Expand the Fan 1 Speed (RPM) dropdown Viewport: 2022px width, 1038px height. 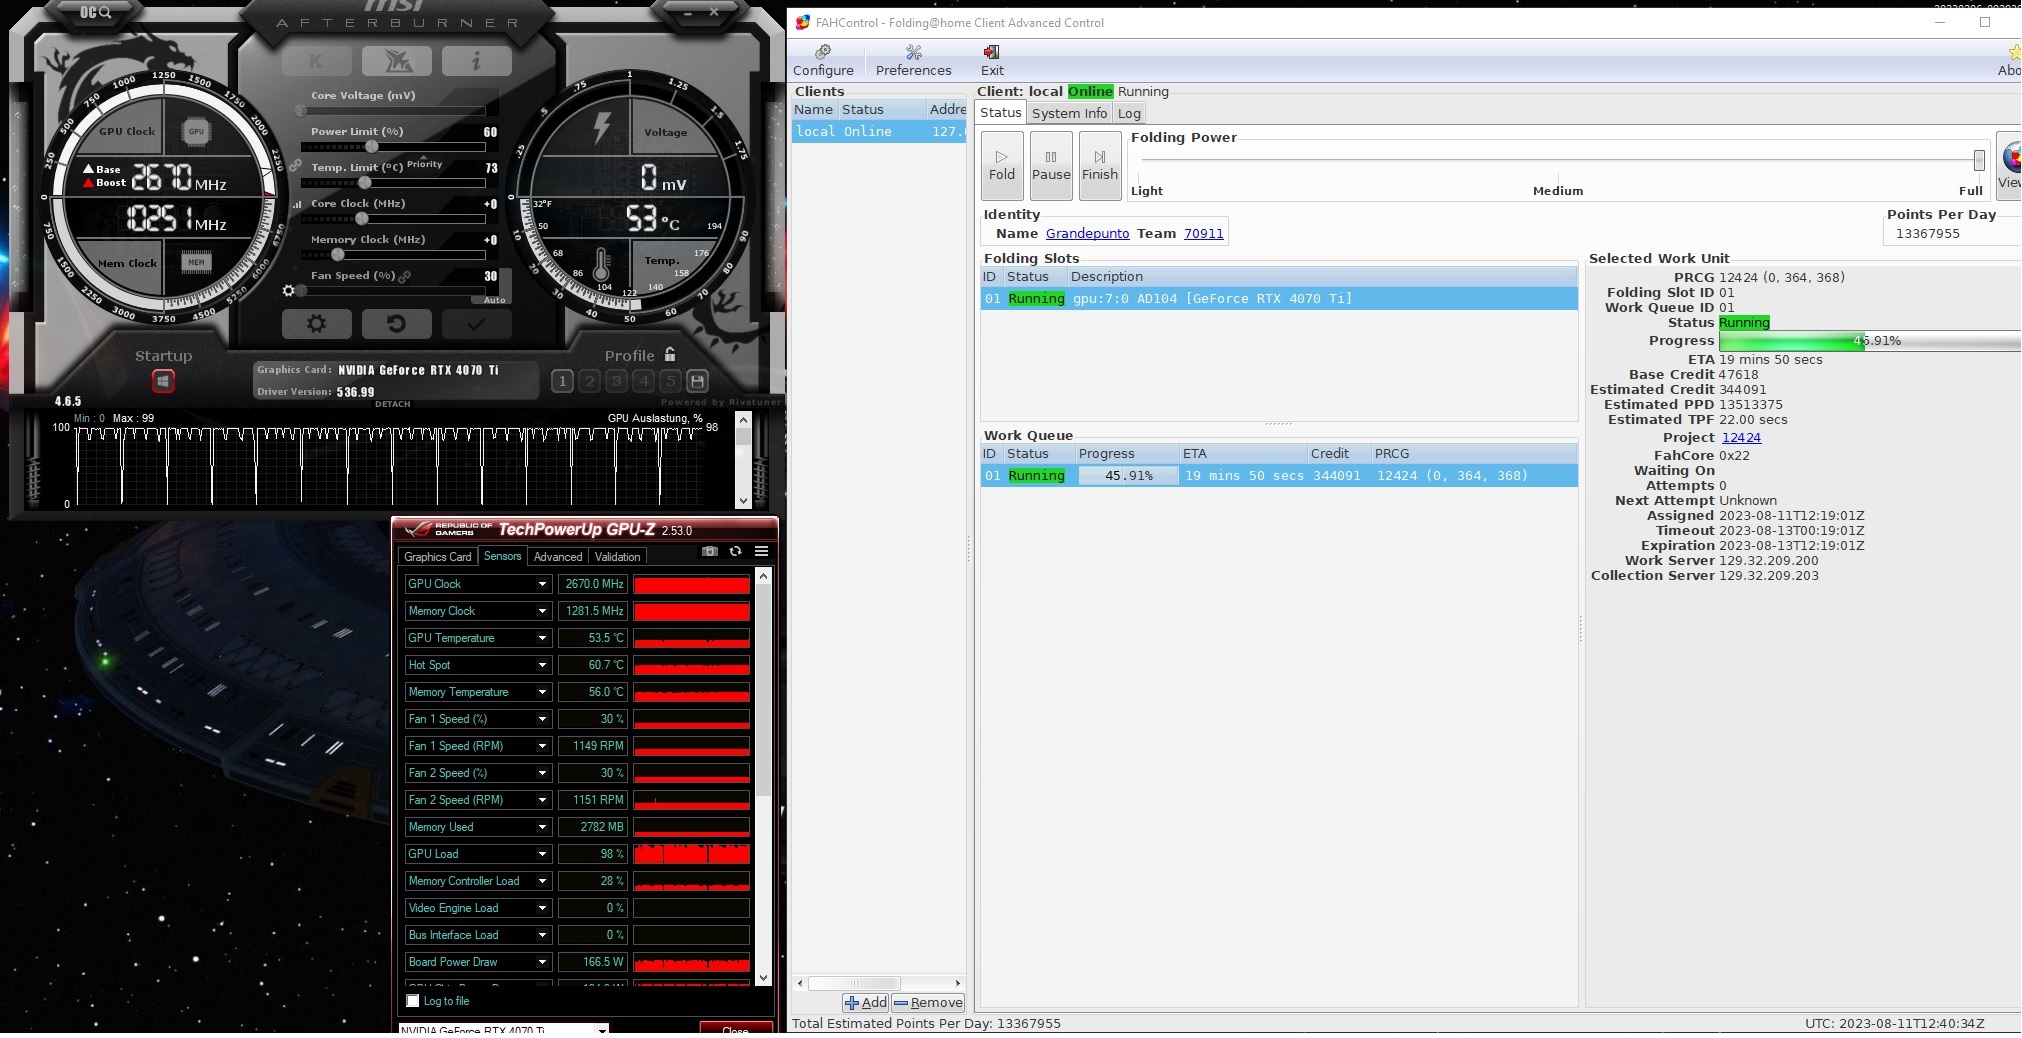tap(542, 746)
